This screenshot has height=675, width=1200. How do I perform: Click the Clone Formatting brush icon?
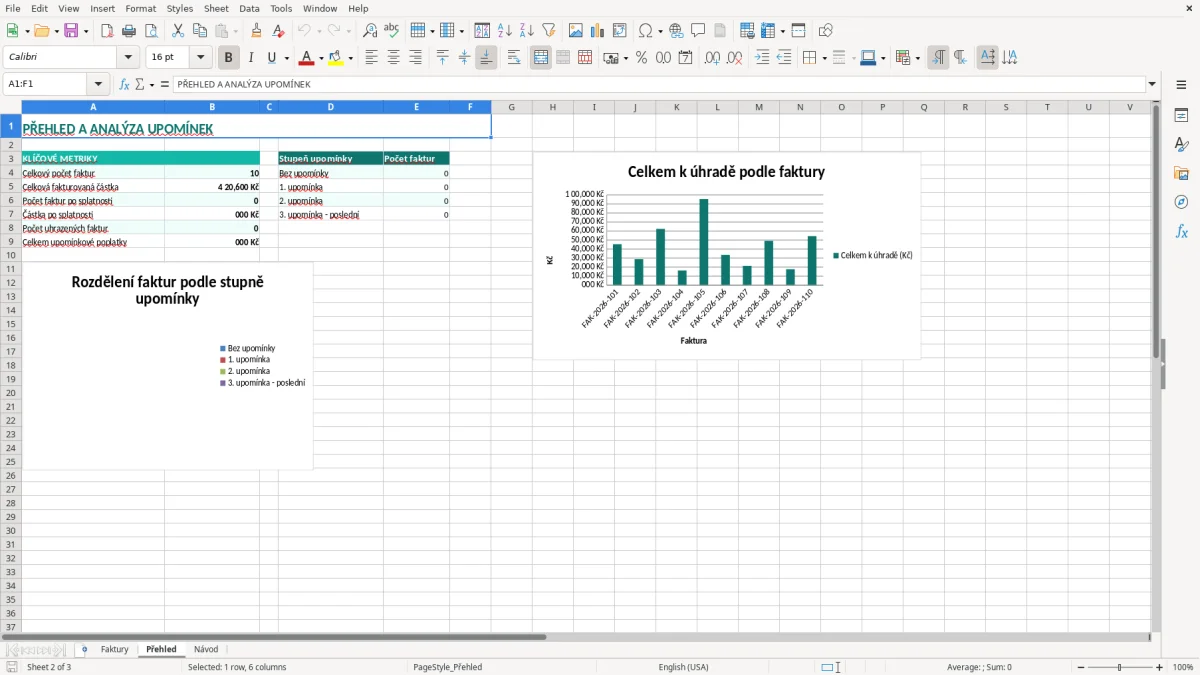point(256,31)
